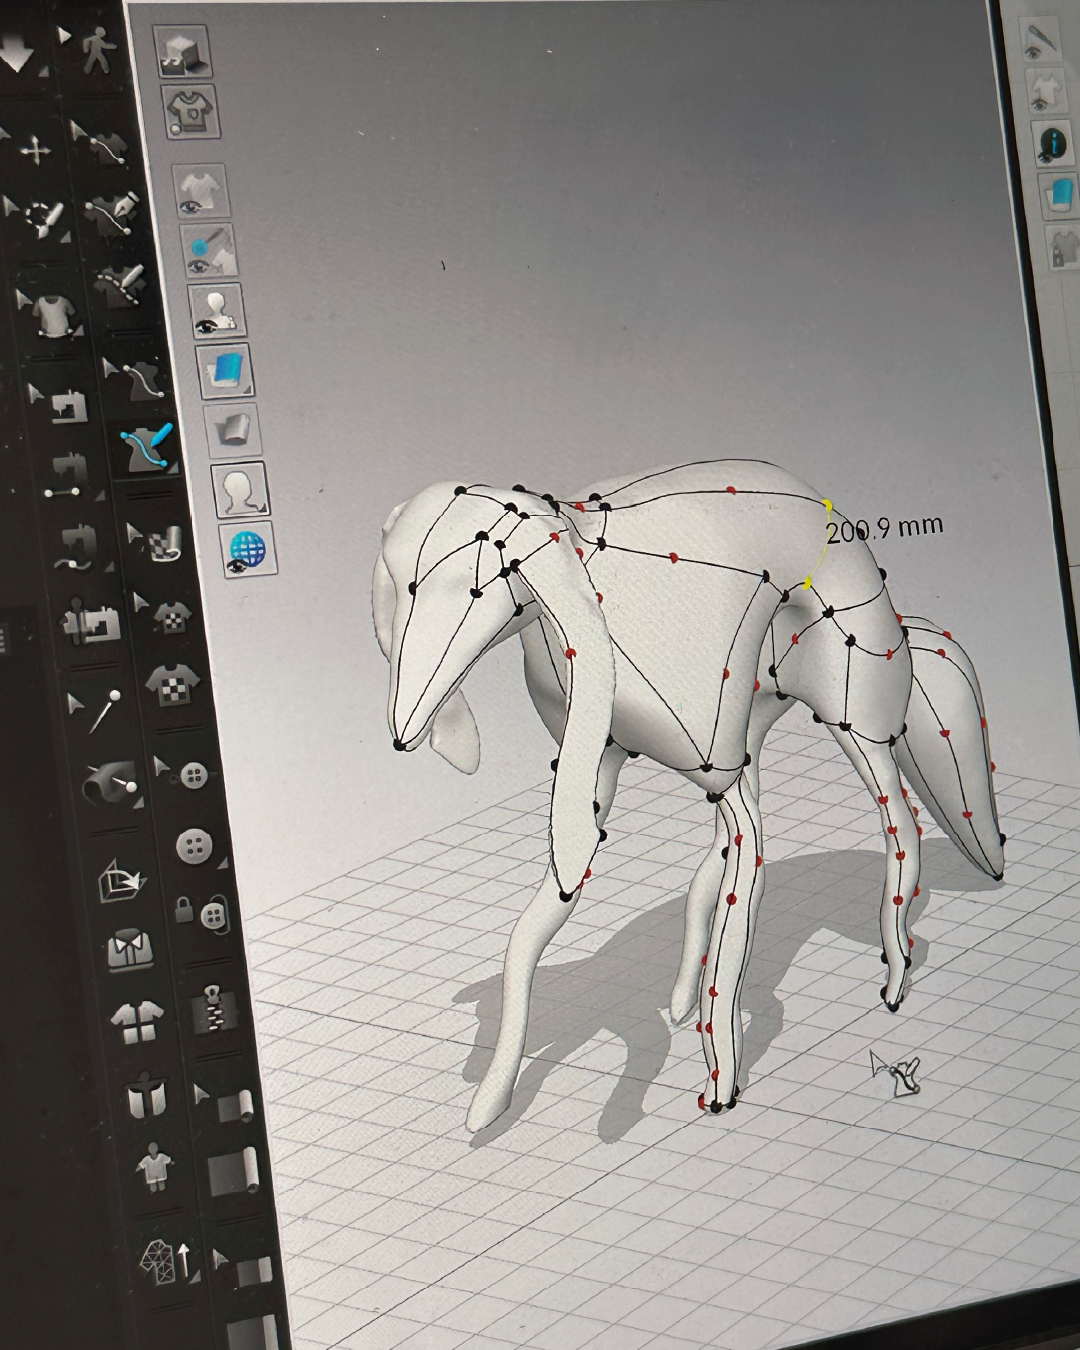Select the tack-on-avatar pin tool
1080x1350 pixels.
[110, 785]
